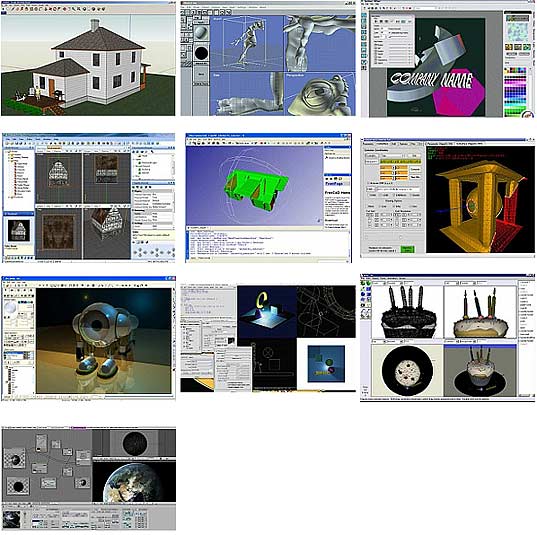Viewport: 537px width, 535px height.
Task: Select the person standing on the wooden deck
Action: coord(38,93)
